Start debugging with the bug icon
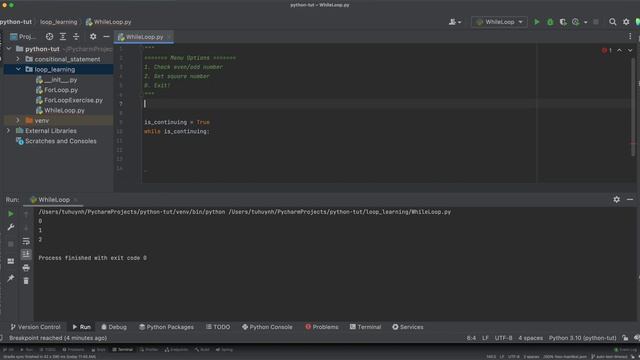640x360 pixels. click(550, 22)
